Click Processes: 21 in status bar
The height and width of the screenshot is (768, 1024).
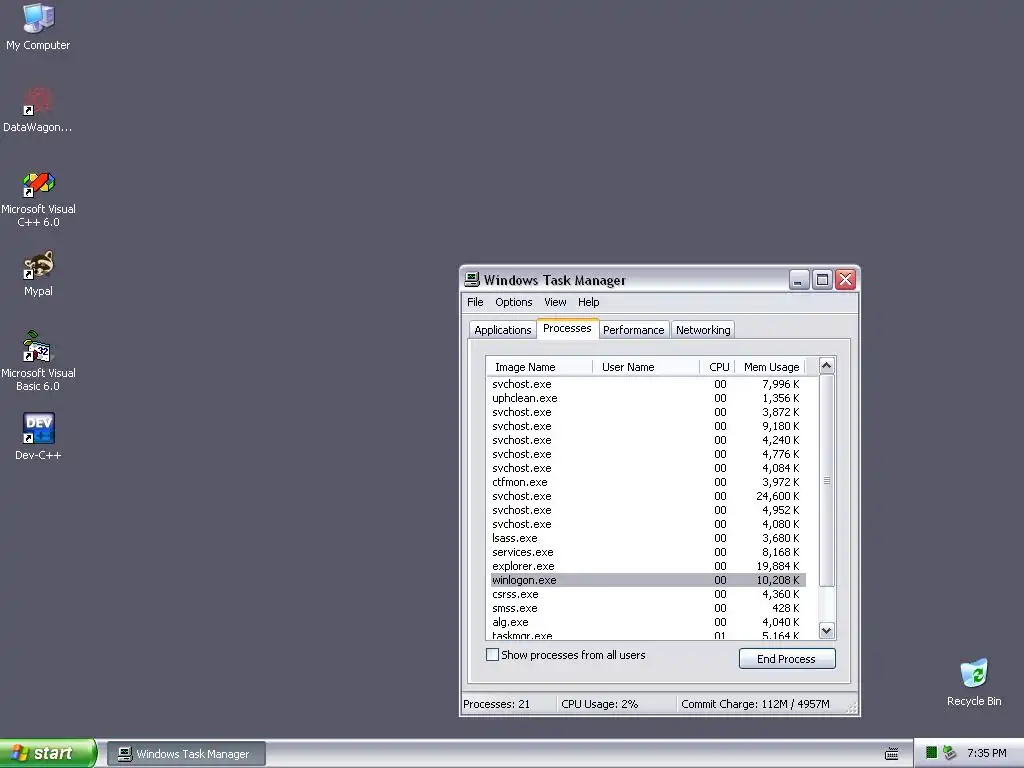pos(496,704)
